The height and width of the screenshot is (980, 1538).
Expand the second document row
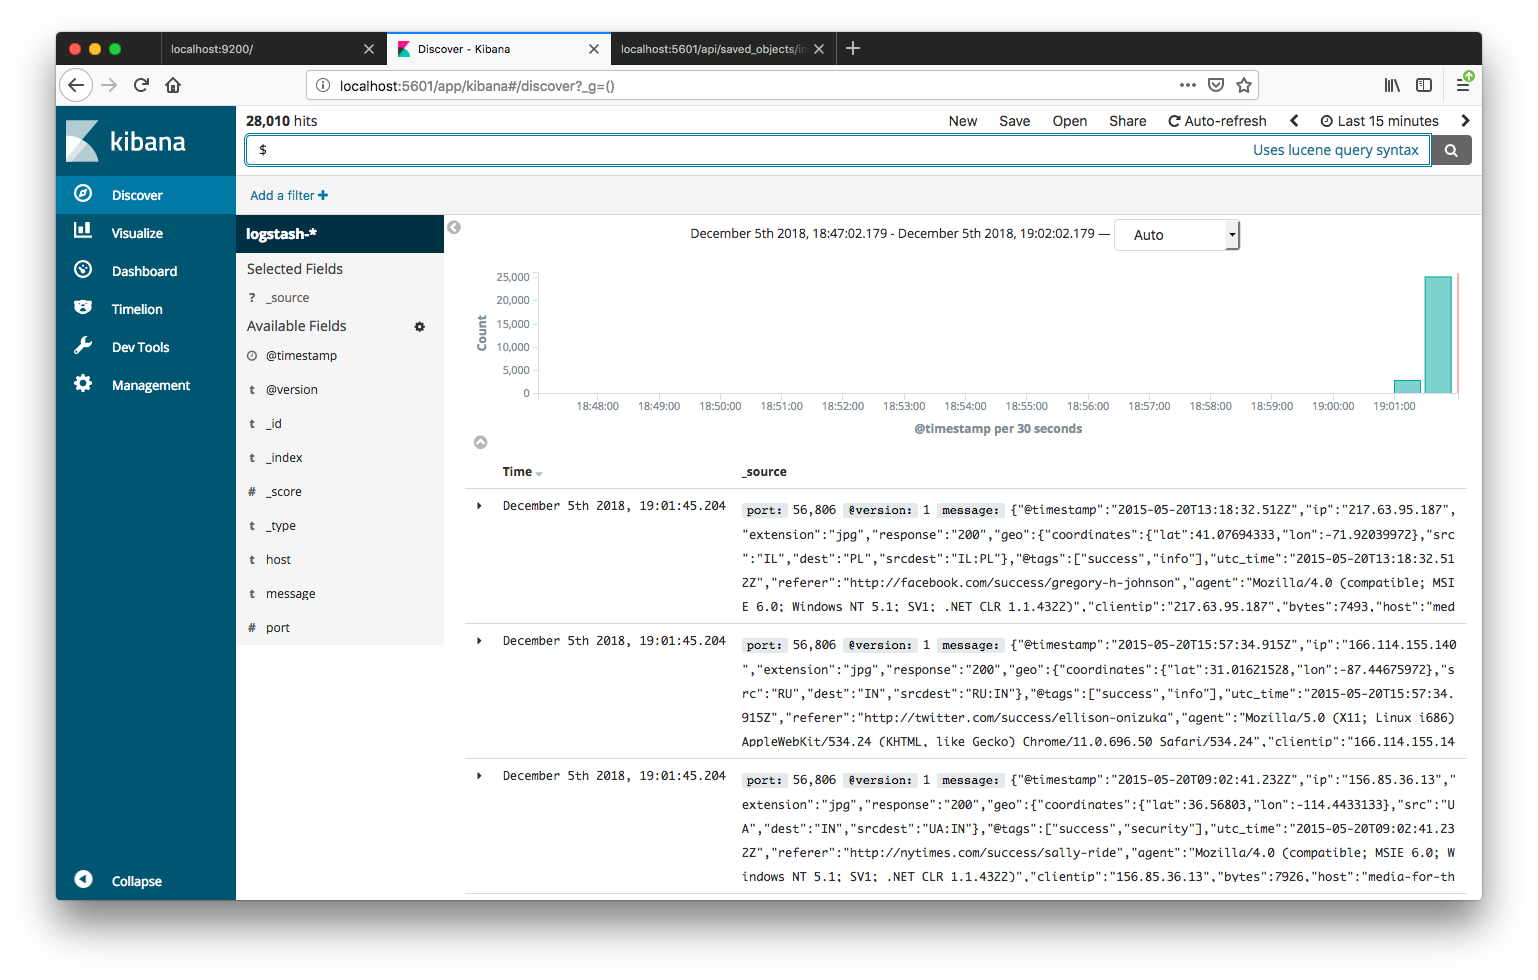point(480,641)
